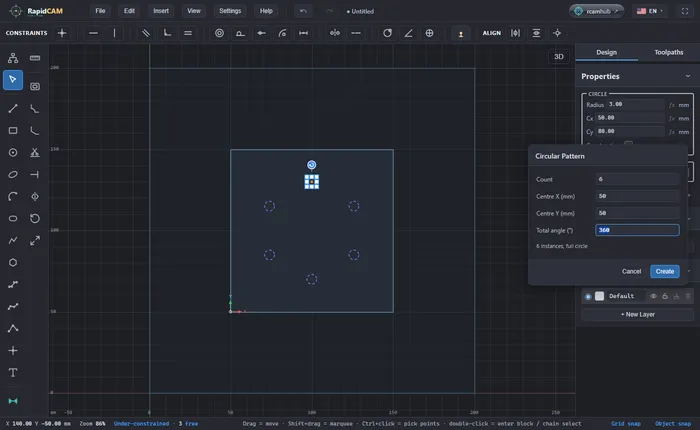Open the Edit menu
The image size is (700, 430).
tap(129, 11)
